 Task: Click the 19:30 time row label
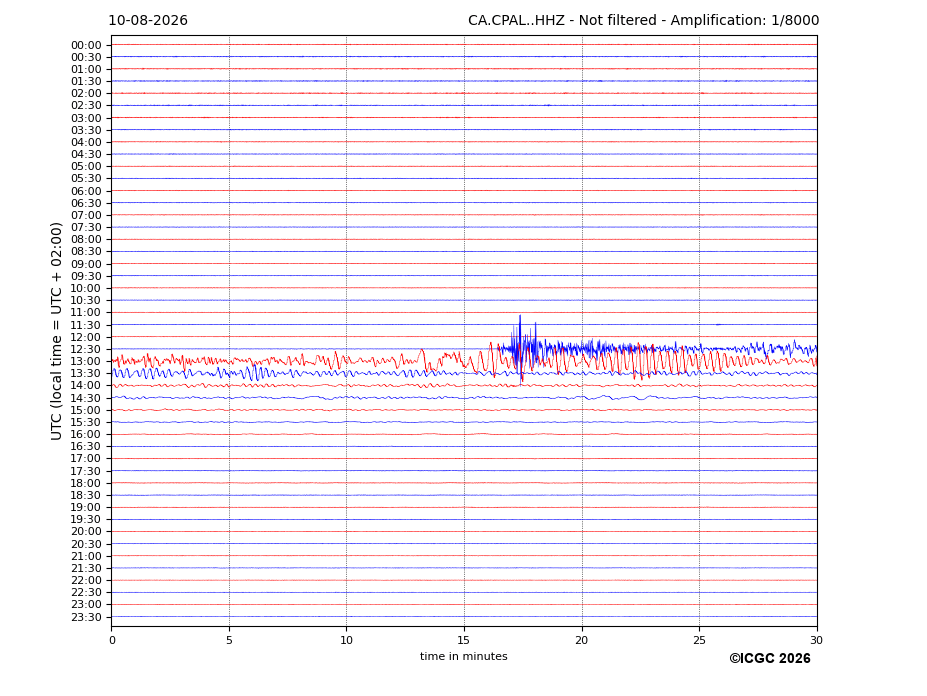86,520
